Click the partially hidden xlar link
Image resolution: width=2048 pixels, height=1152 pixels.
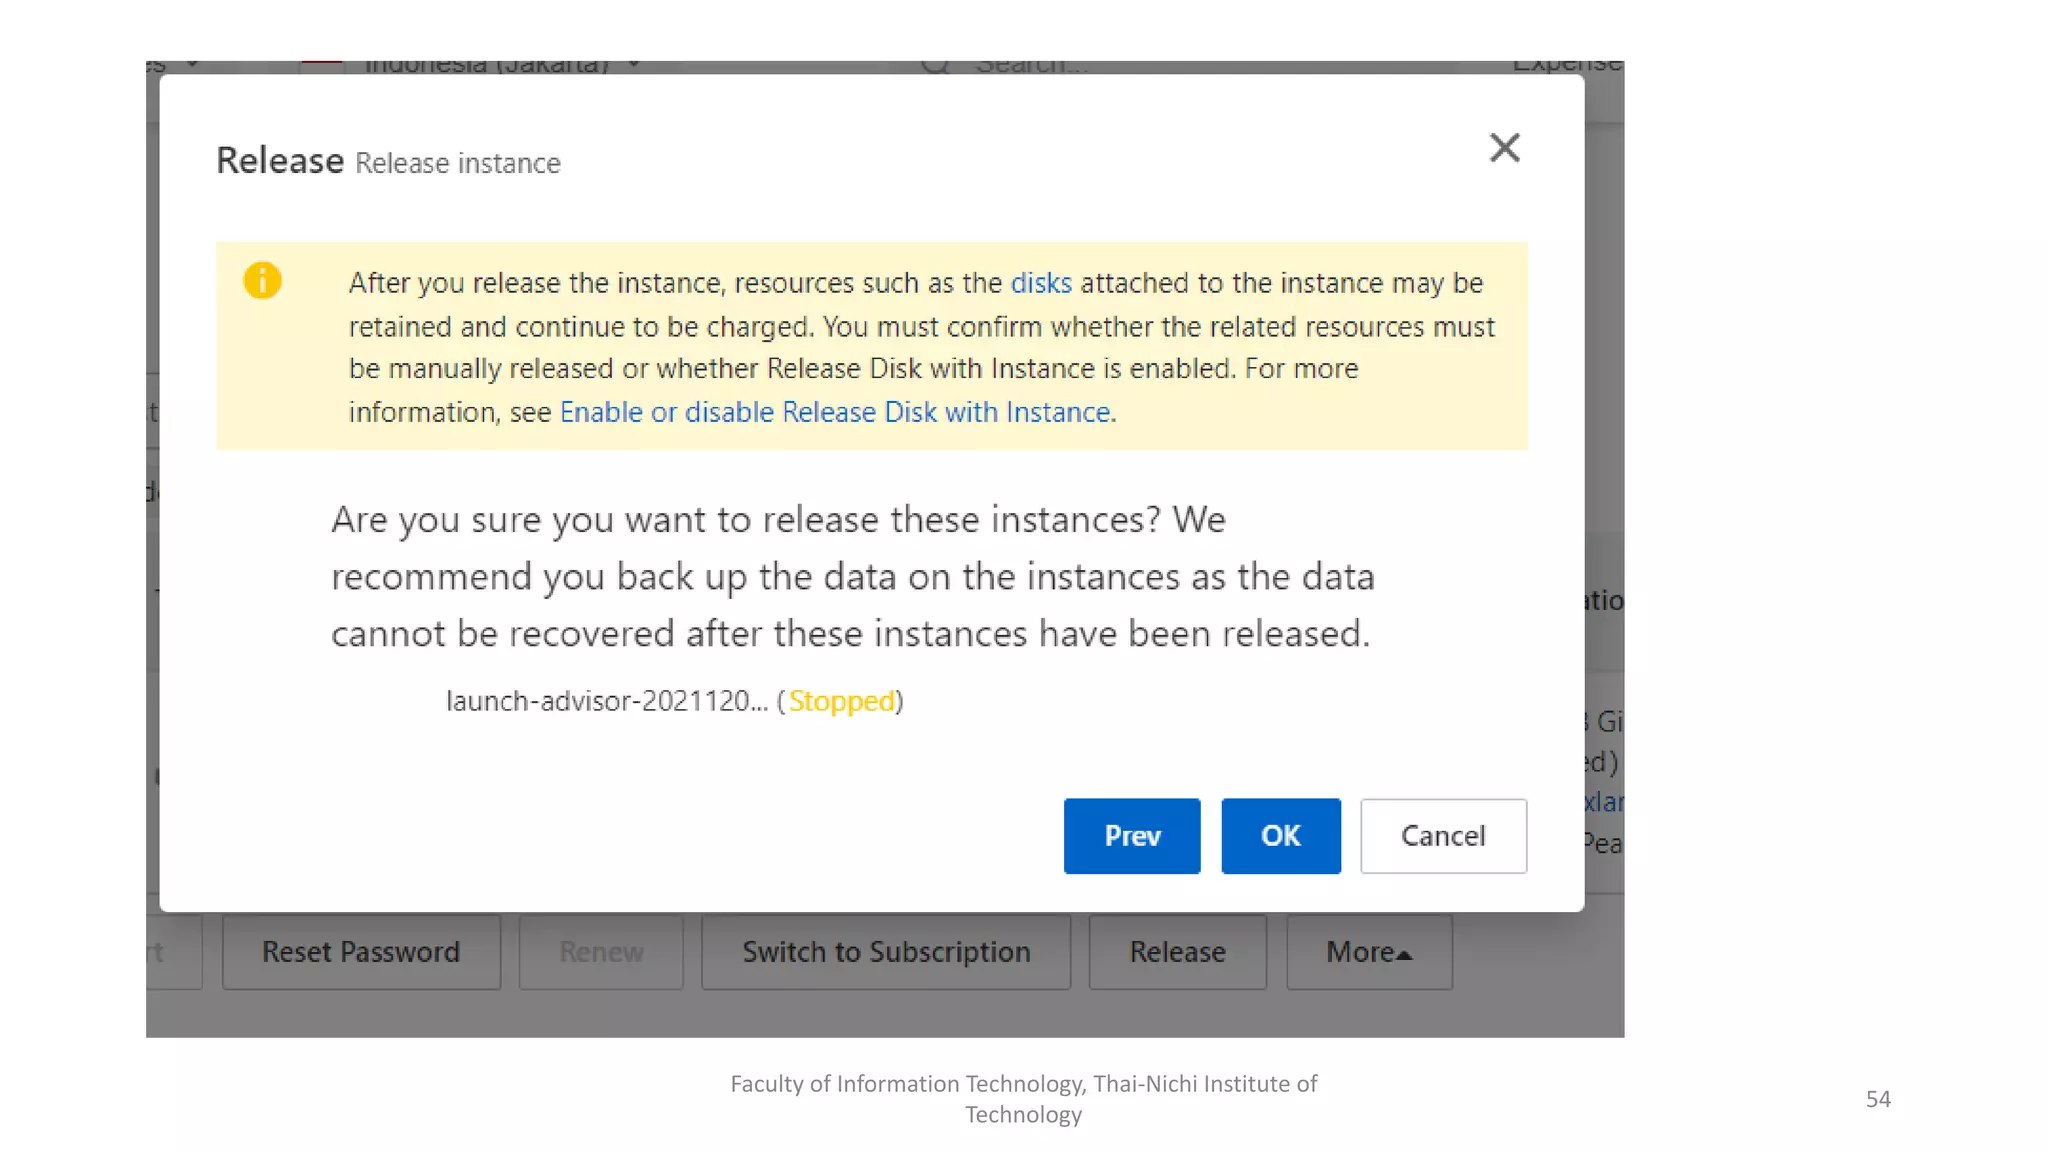(1603, 802)
